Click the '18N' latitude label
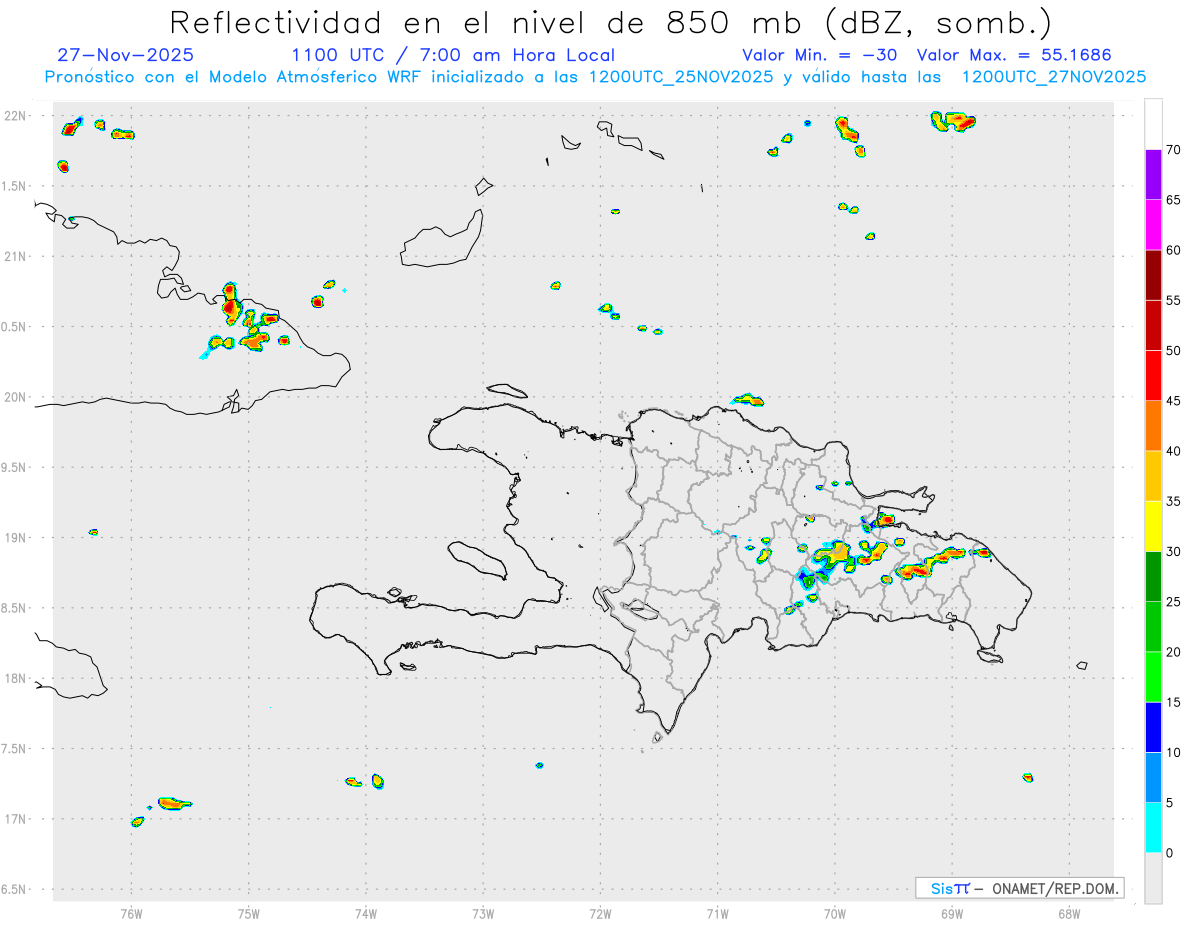This screenshot has height=927, width=1200. click(15, 679)
